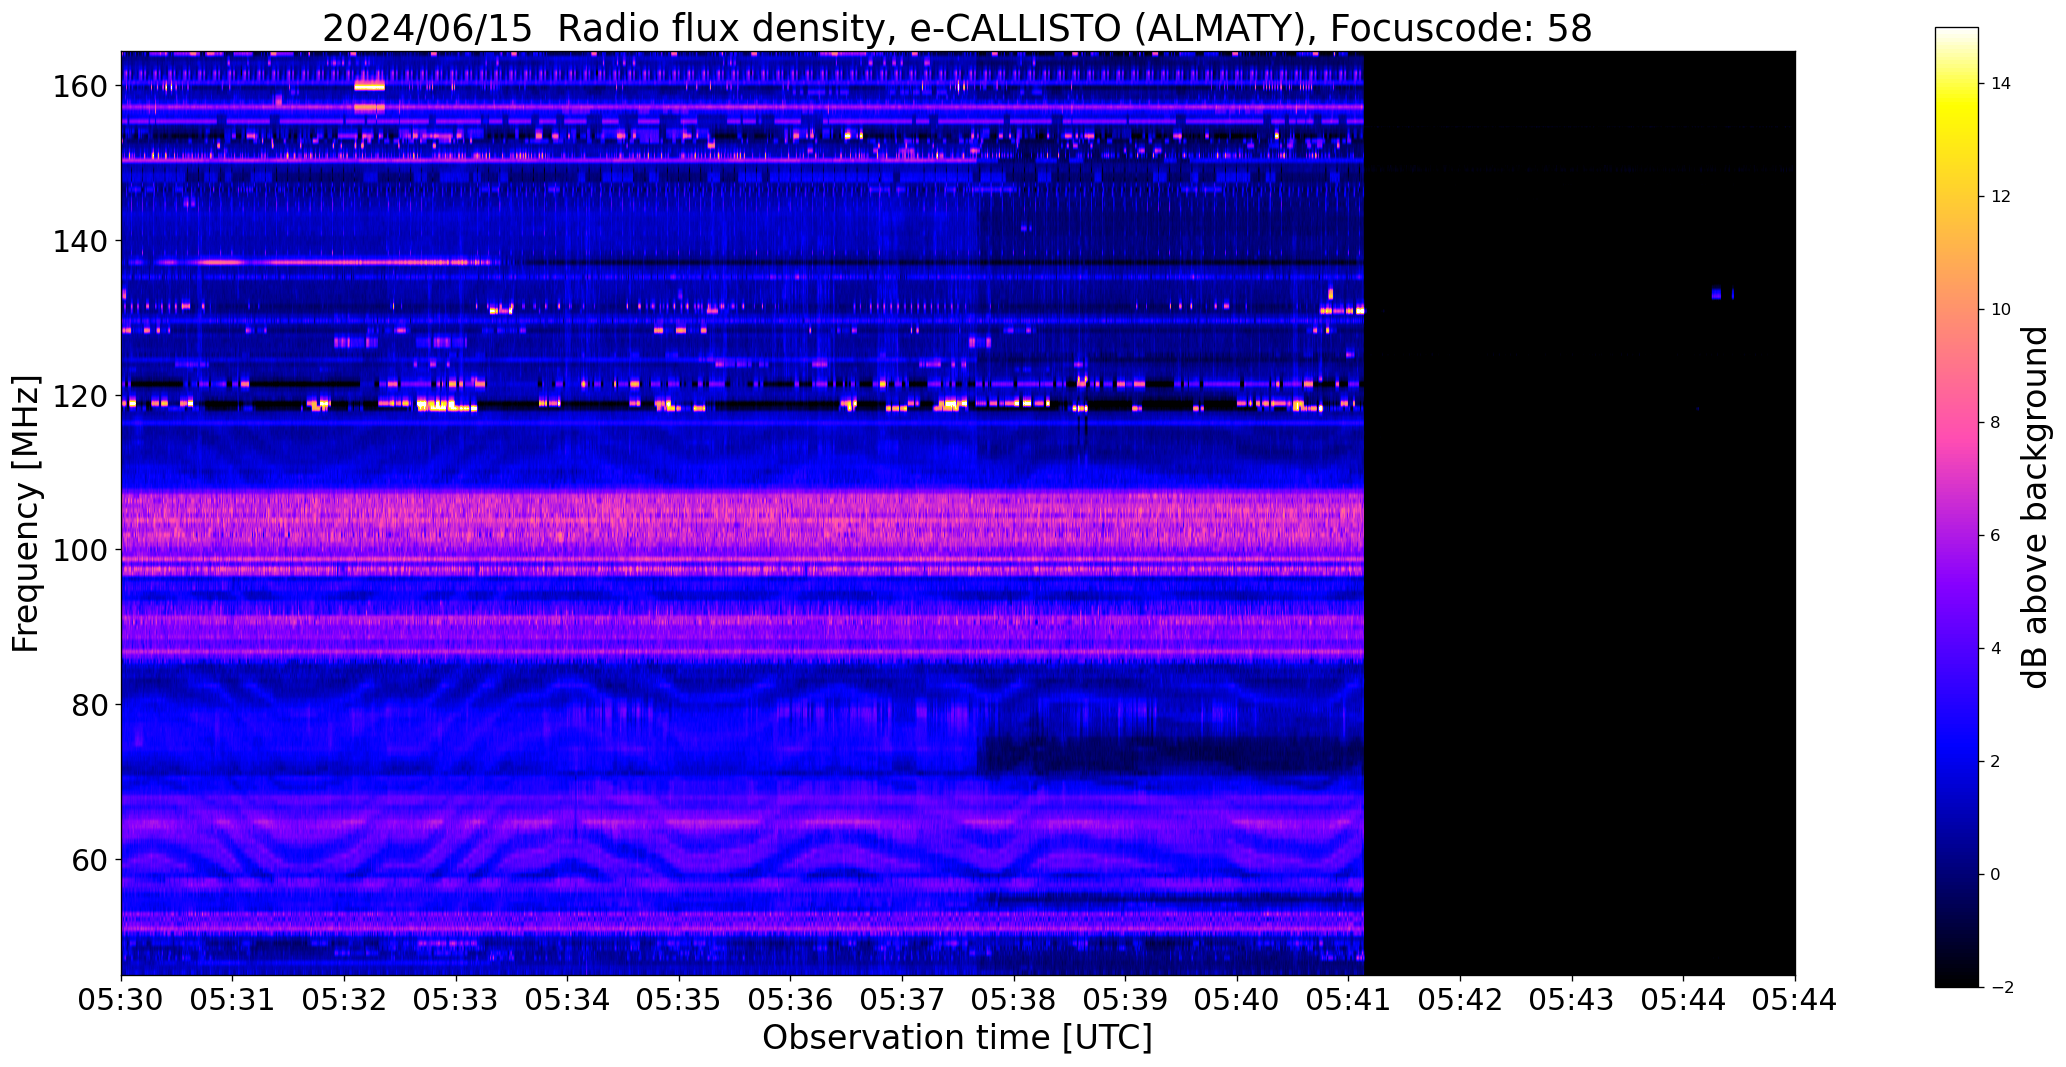Click the 120 MHz frequency tick label
The width and height of the screenshot is (2066, 1067).
79,396
